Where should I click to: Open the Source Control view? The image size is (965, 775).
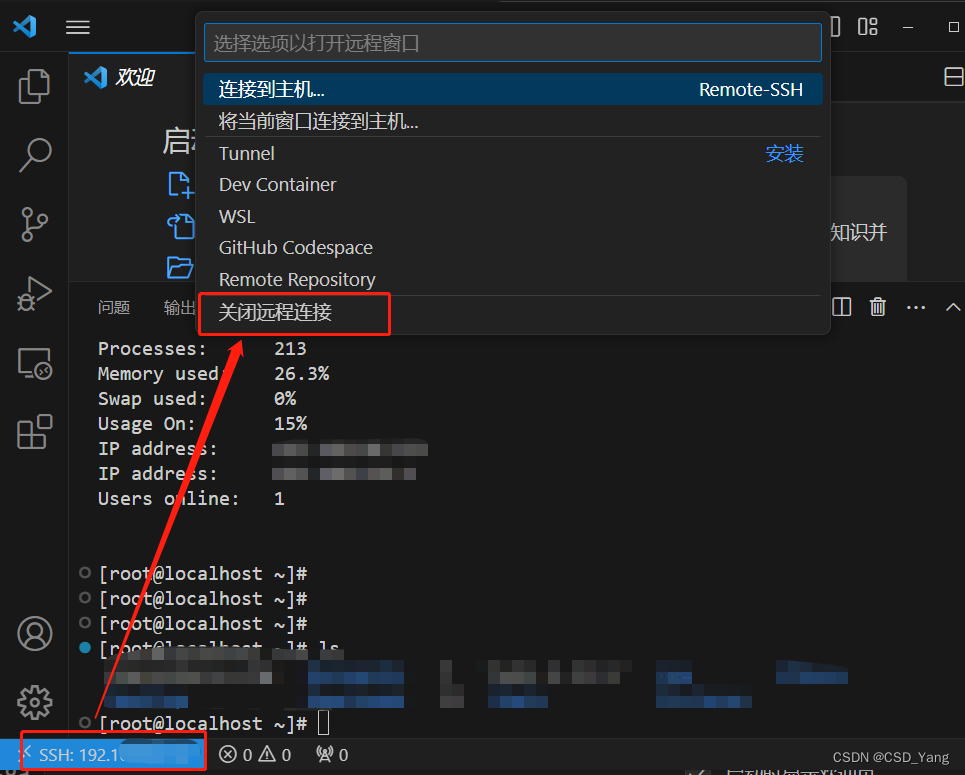click(x=34, y=224)
